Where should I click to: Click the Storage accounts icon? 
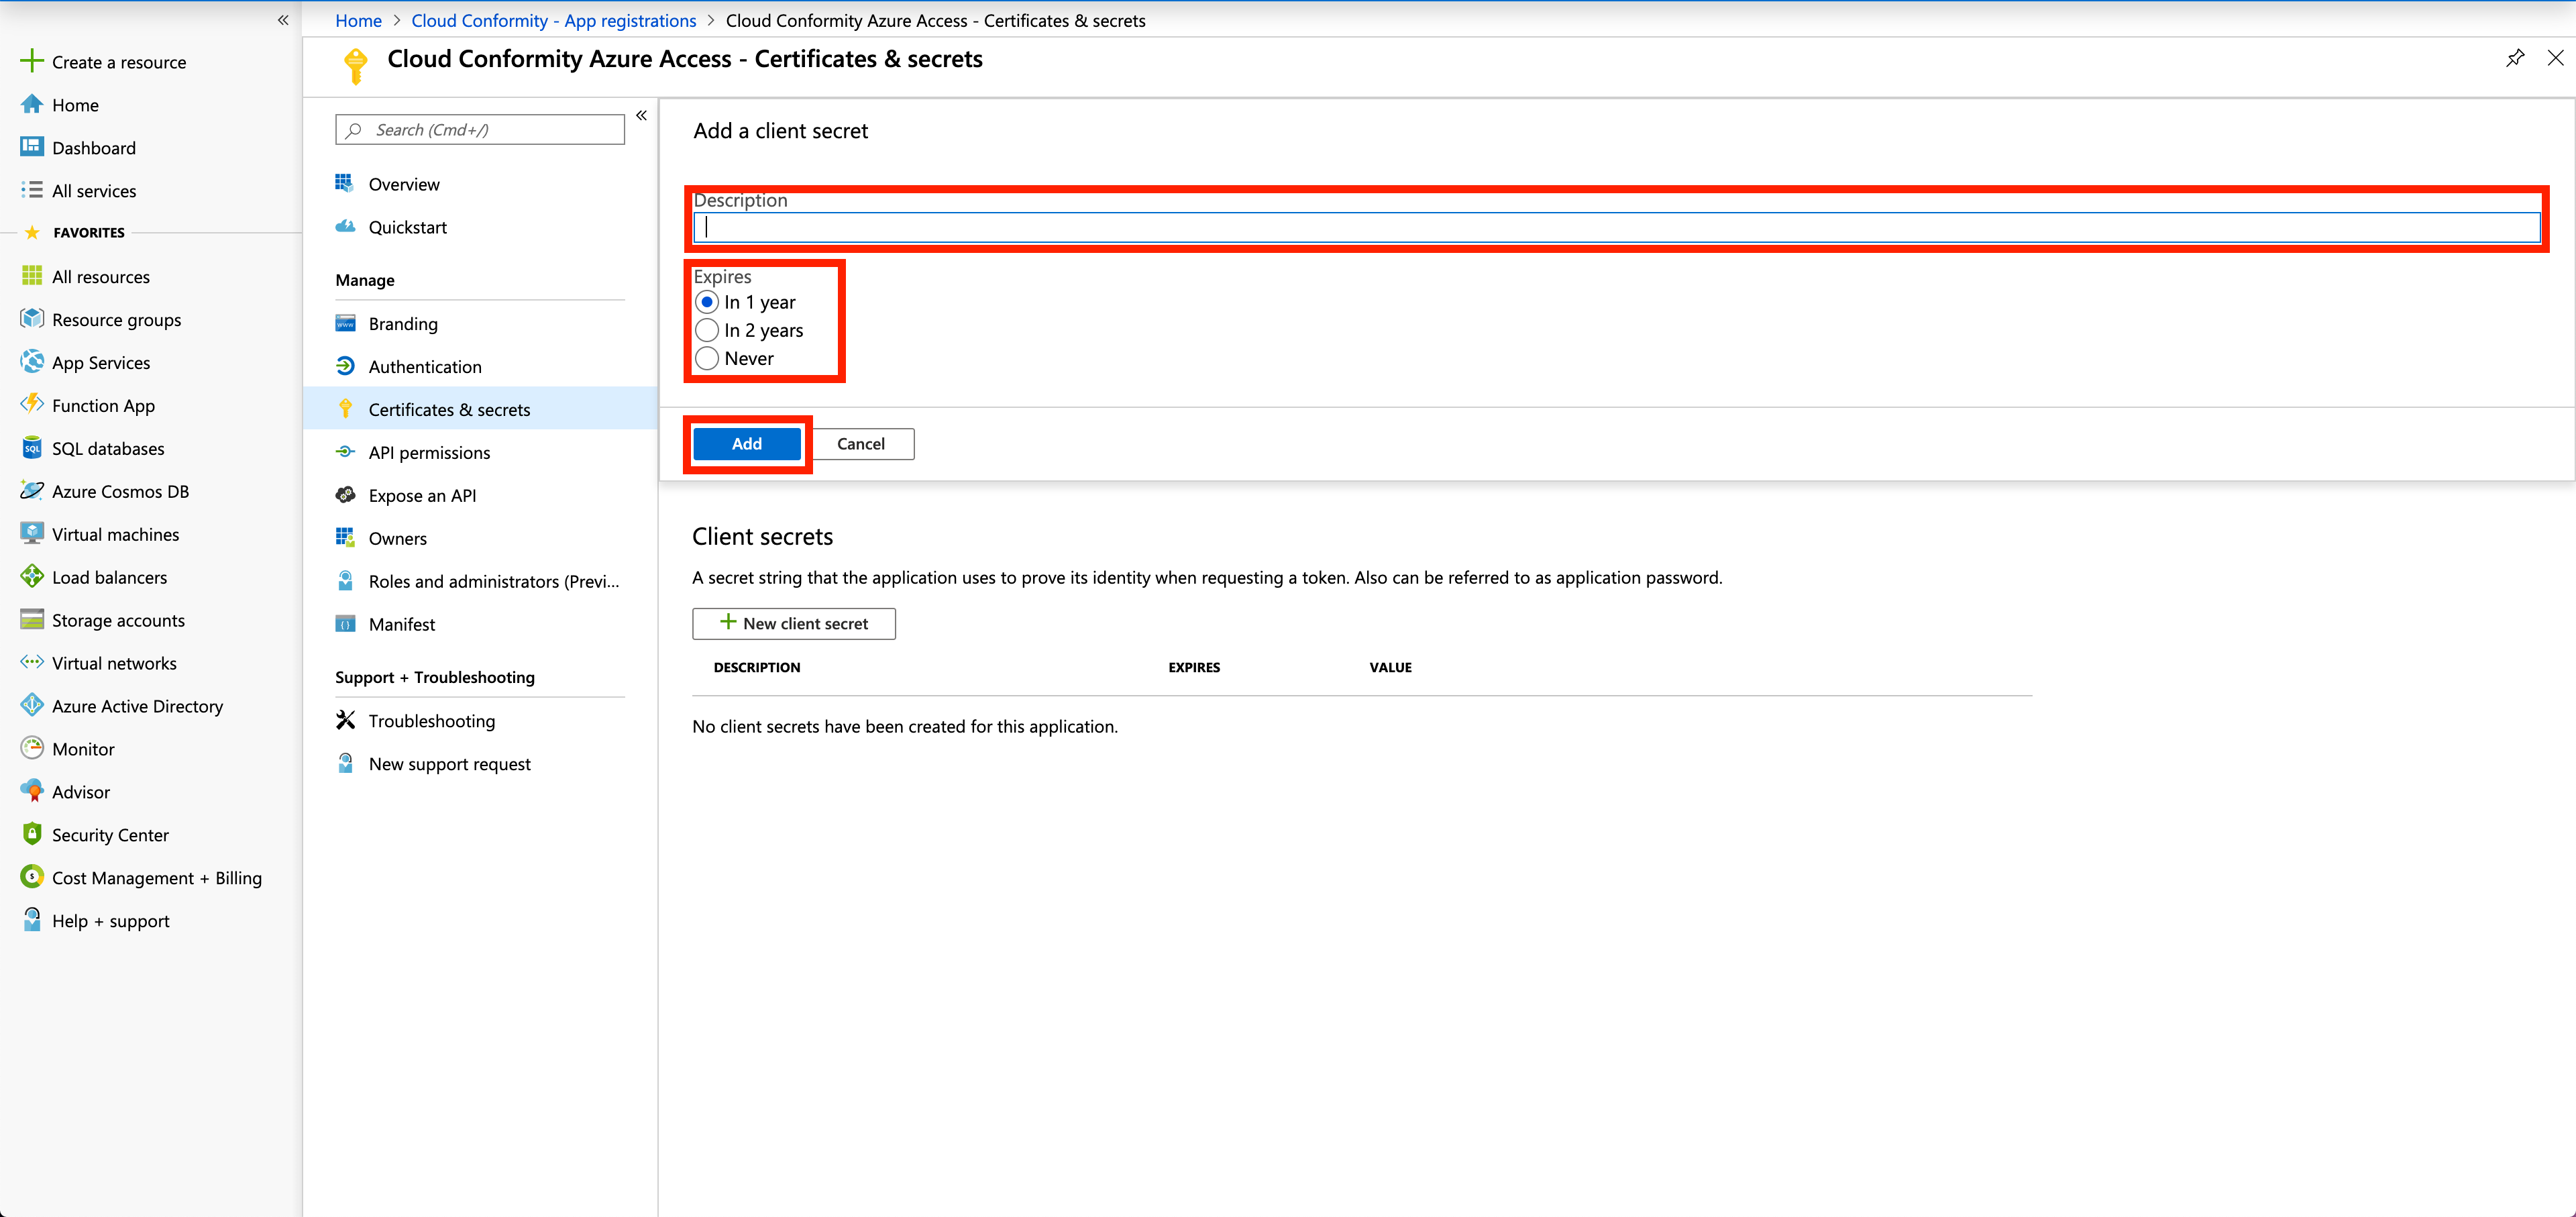32,619
